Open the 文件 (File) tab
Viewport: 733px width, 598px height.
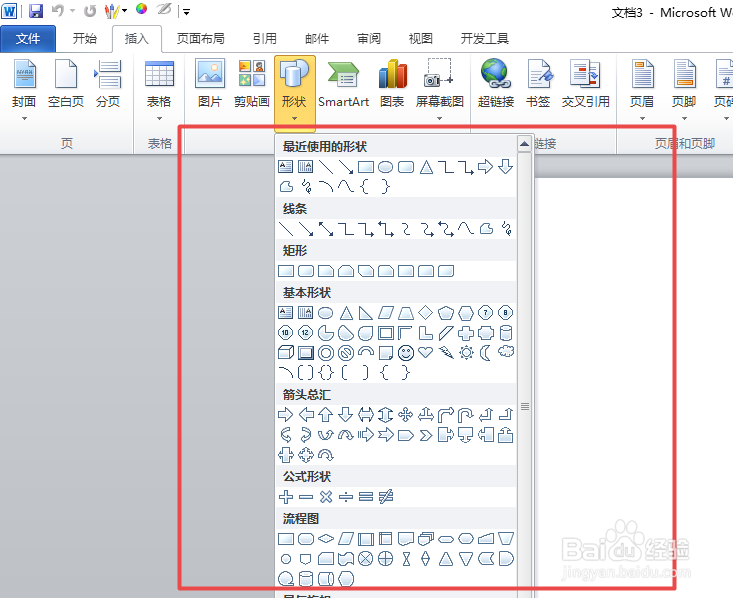(28, 39)
